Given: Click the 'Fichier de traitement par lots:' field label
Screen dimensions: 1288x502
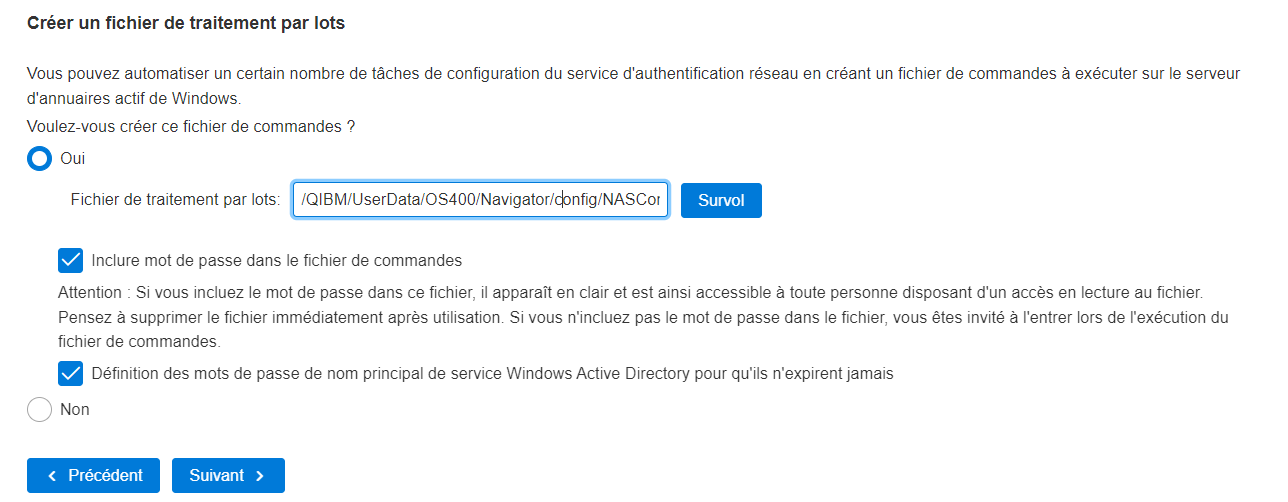Looking at the screenshot, I should [x=175, y=200].
